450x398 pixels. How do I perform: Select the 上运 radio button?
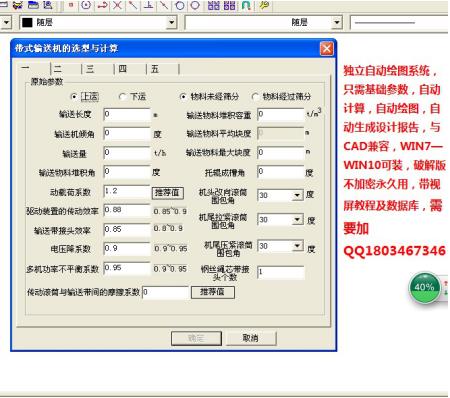pos(74,97)
